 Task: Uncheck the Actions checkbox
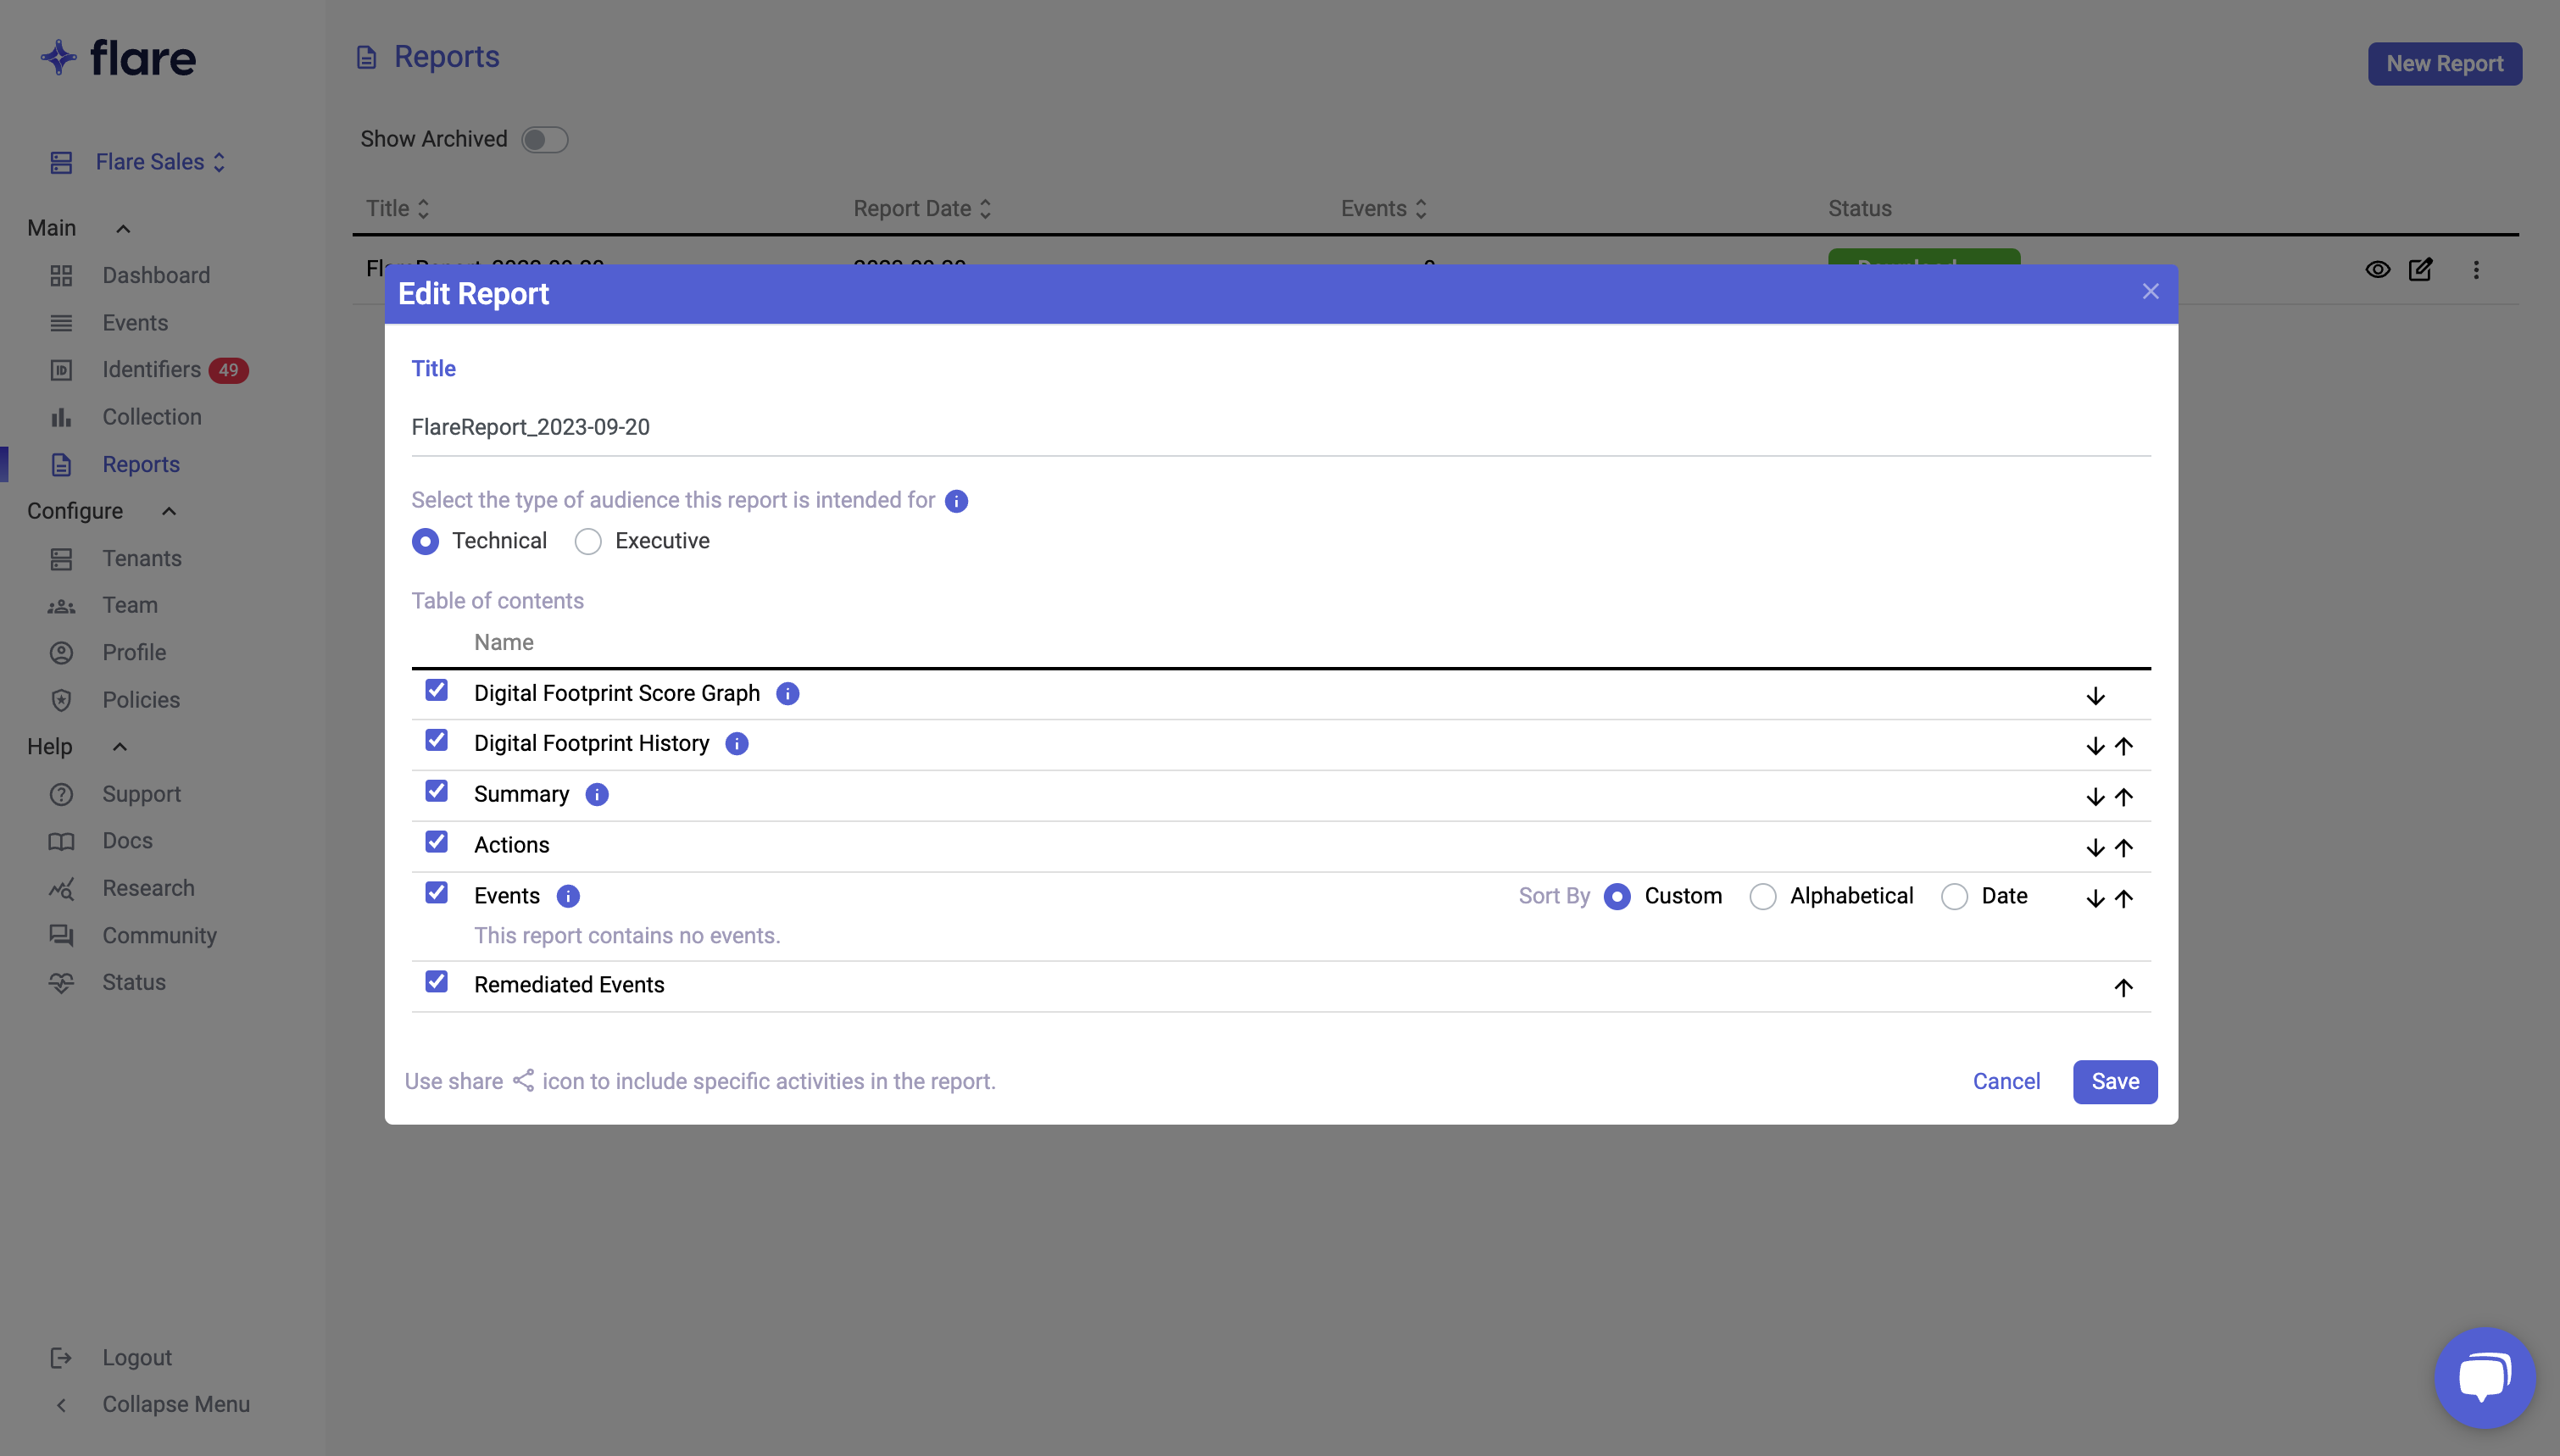click(436, 842)
